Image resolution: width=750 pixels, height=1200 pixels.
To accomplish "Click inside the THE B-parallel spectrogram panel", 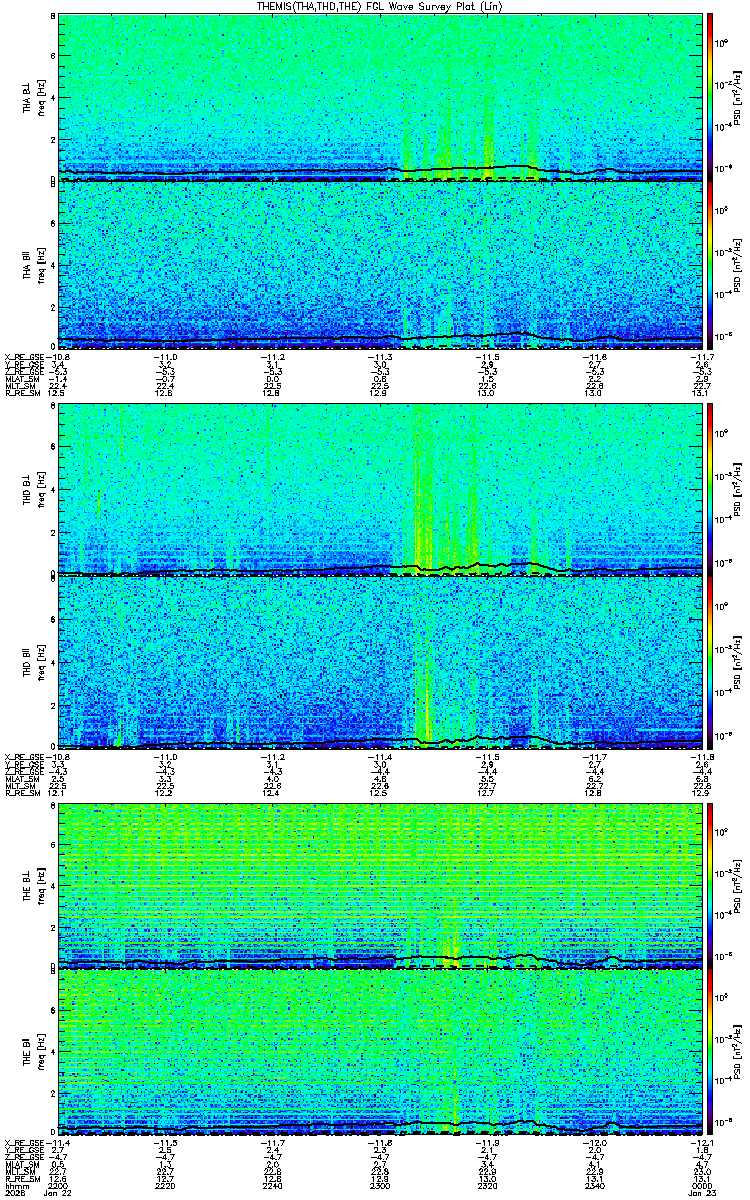I will pos(381,1052).
